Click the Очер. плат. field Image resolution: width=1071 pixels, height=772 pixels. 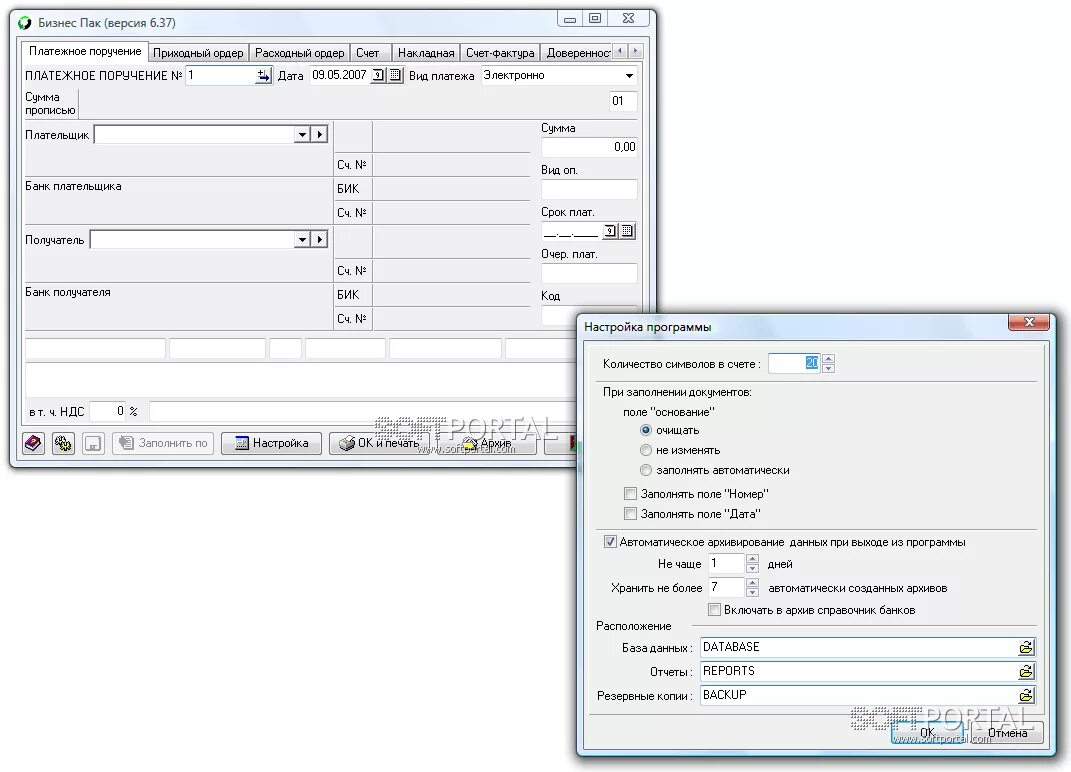click(589, 273)
